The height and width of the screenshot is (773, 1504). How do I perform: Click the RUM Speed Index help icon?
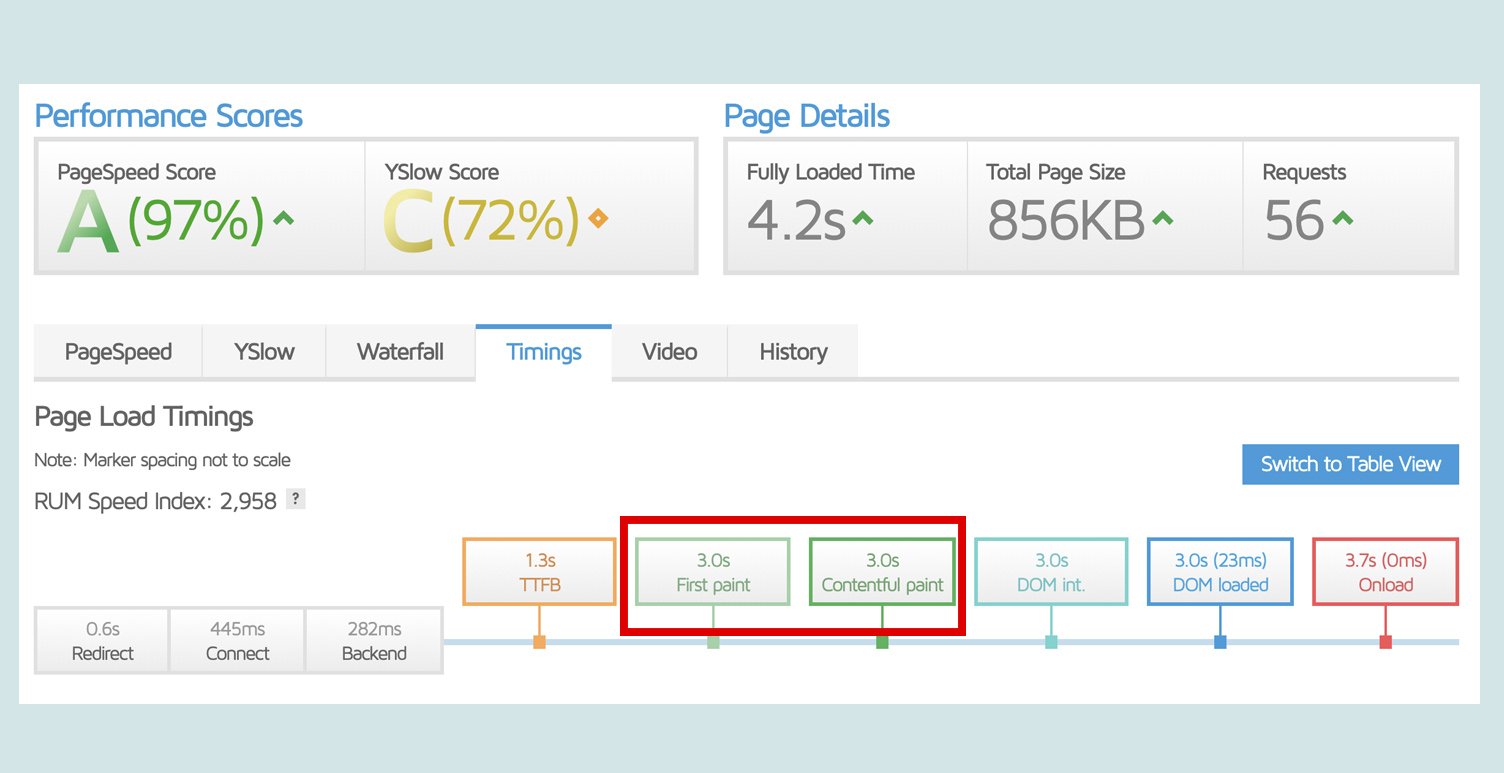(x=295, y=499)
